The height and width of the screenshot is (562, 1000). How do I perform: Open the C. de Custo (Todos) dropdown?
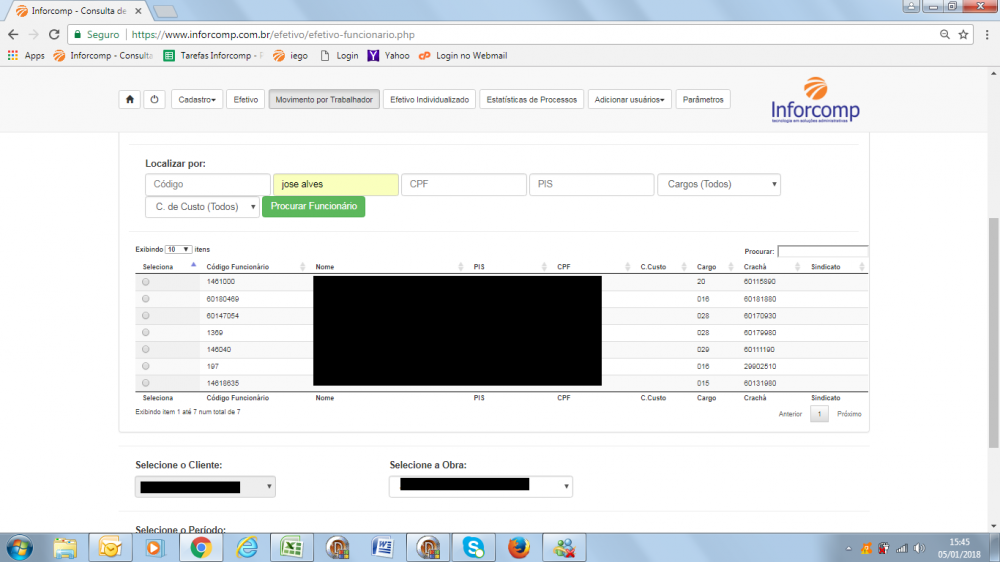pos(202,207)
